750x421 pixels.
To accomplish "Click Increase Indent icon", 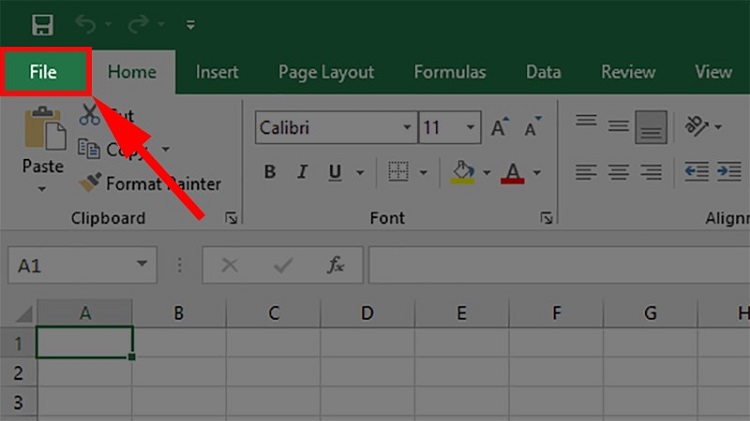I will (729, 171).
